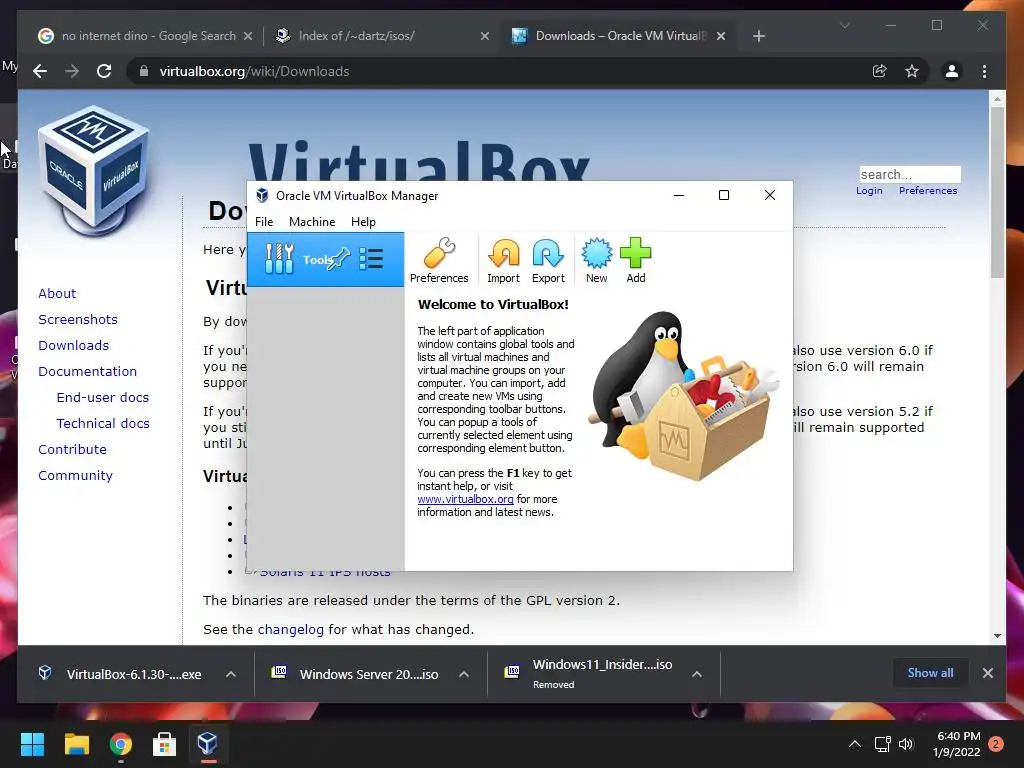Bookmark this page with star icon
Screen dimensions: 1024x768
pos(912,71)
